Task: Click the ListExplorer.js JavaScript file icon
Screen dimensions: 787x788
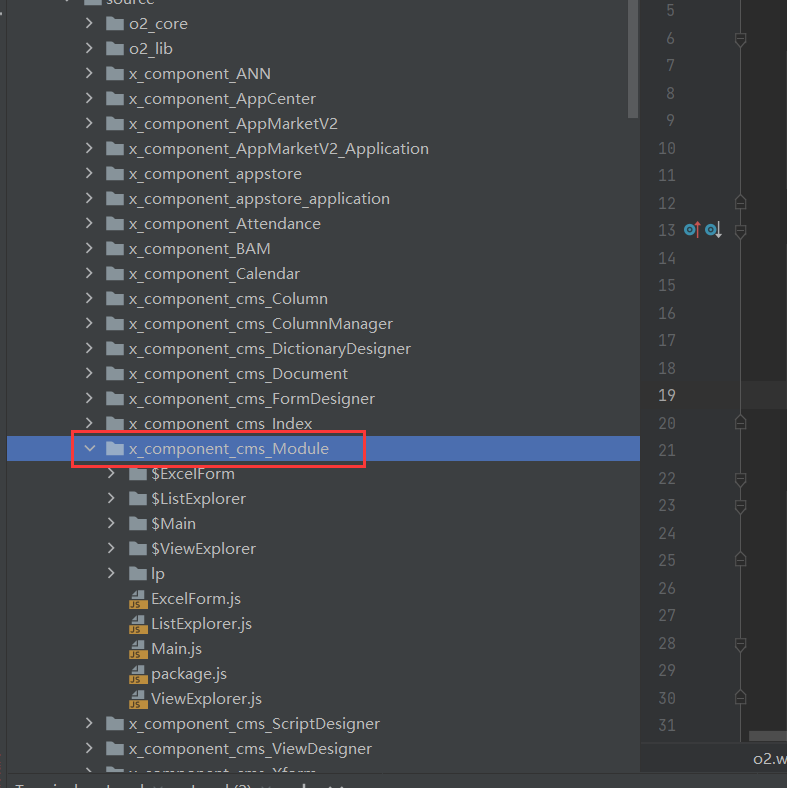Action: point(138,624)
